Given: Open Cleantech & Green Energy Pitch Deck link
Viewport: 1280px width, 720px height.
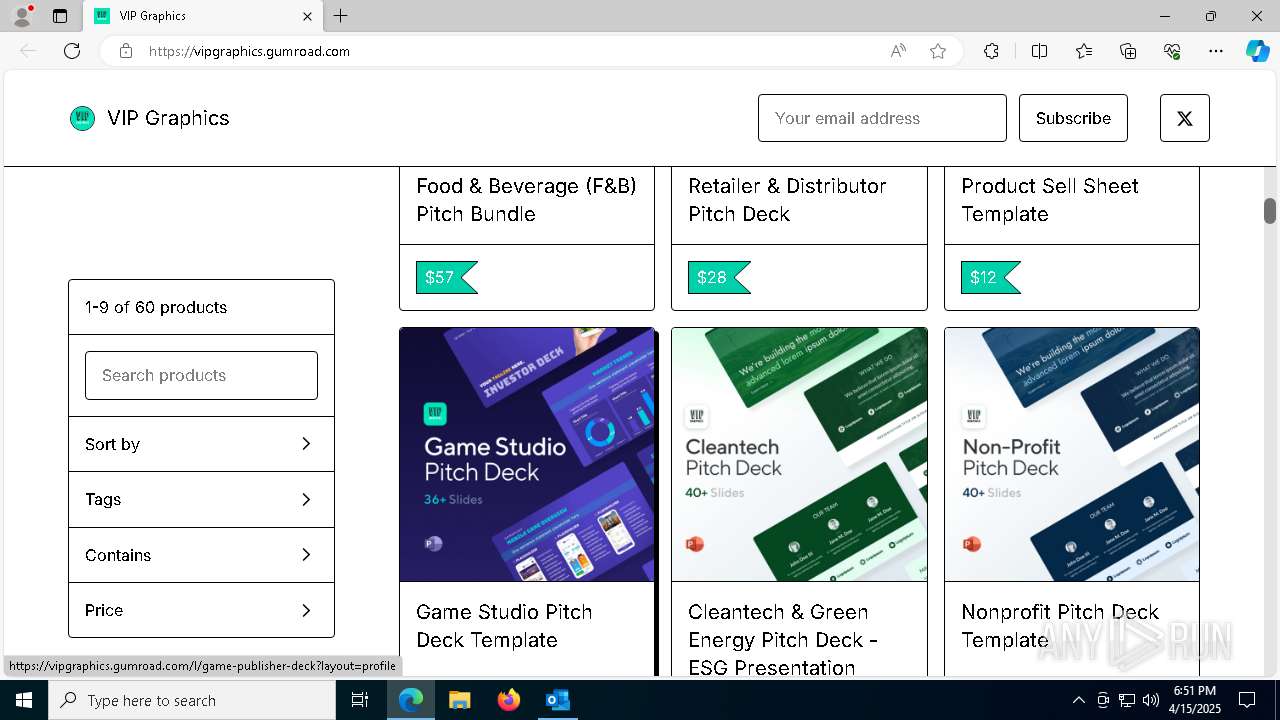Looking at the screenshot, I should 783,640.
